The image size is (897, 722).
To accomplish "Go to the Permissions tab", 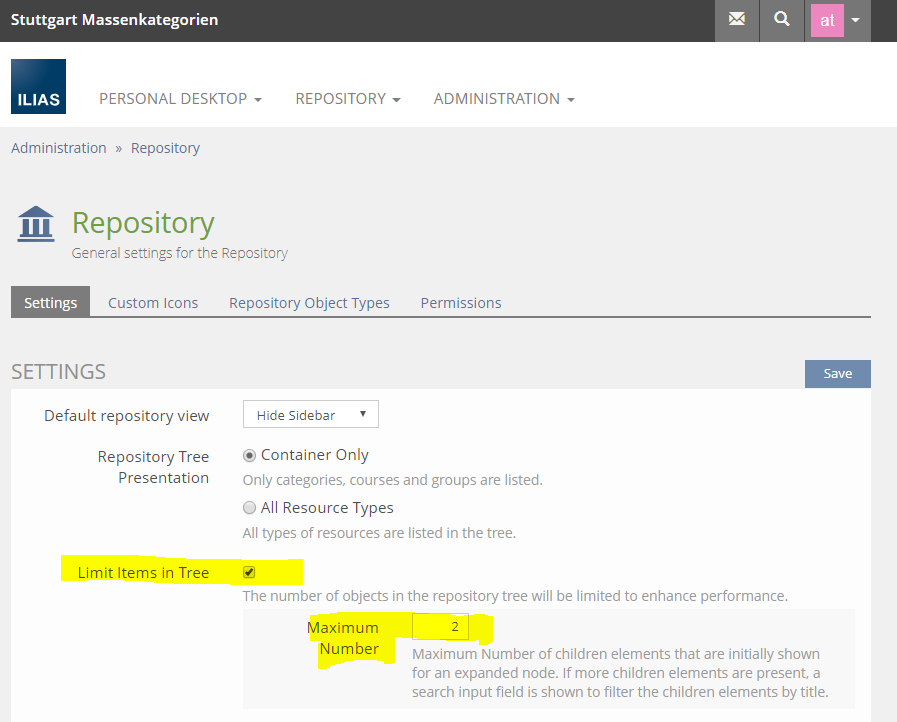I will point(460,303).
